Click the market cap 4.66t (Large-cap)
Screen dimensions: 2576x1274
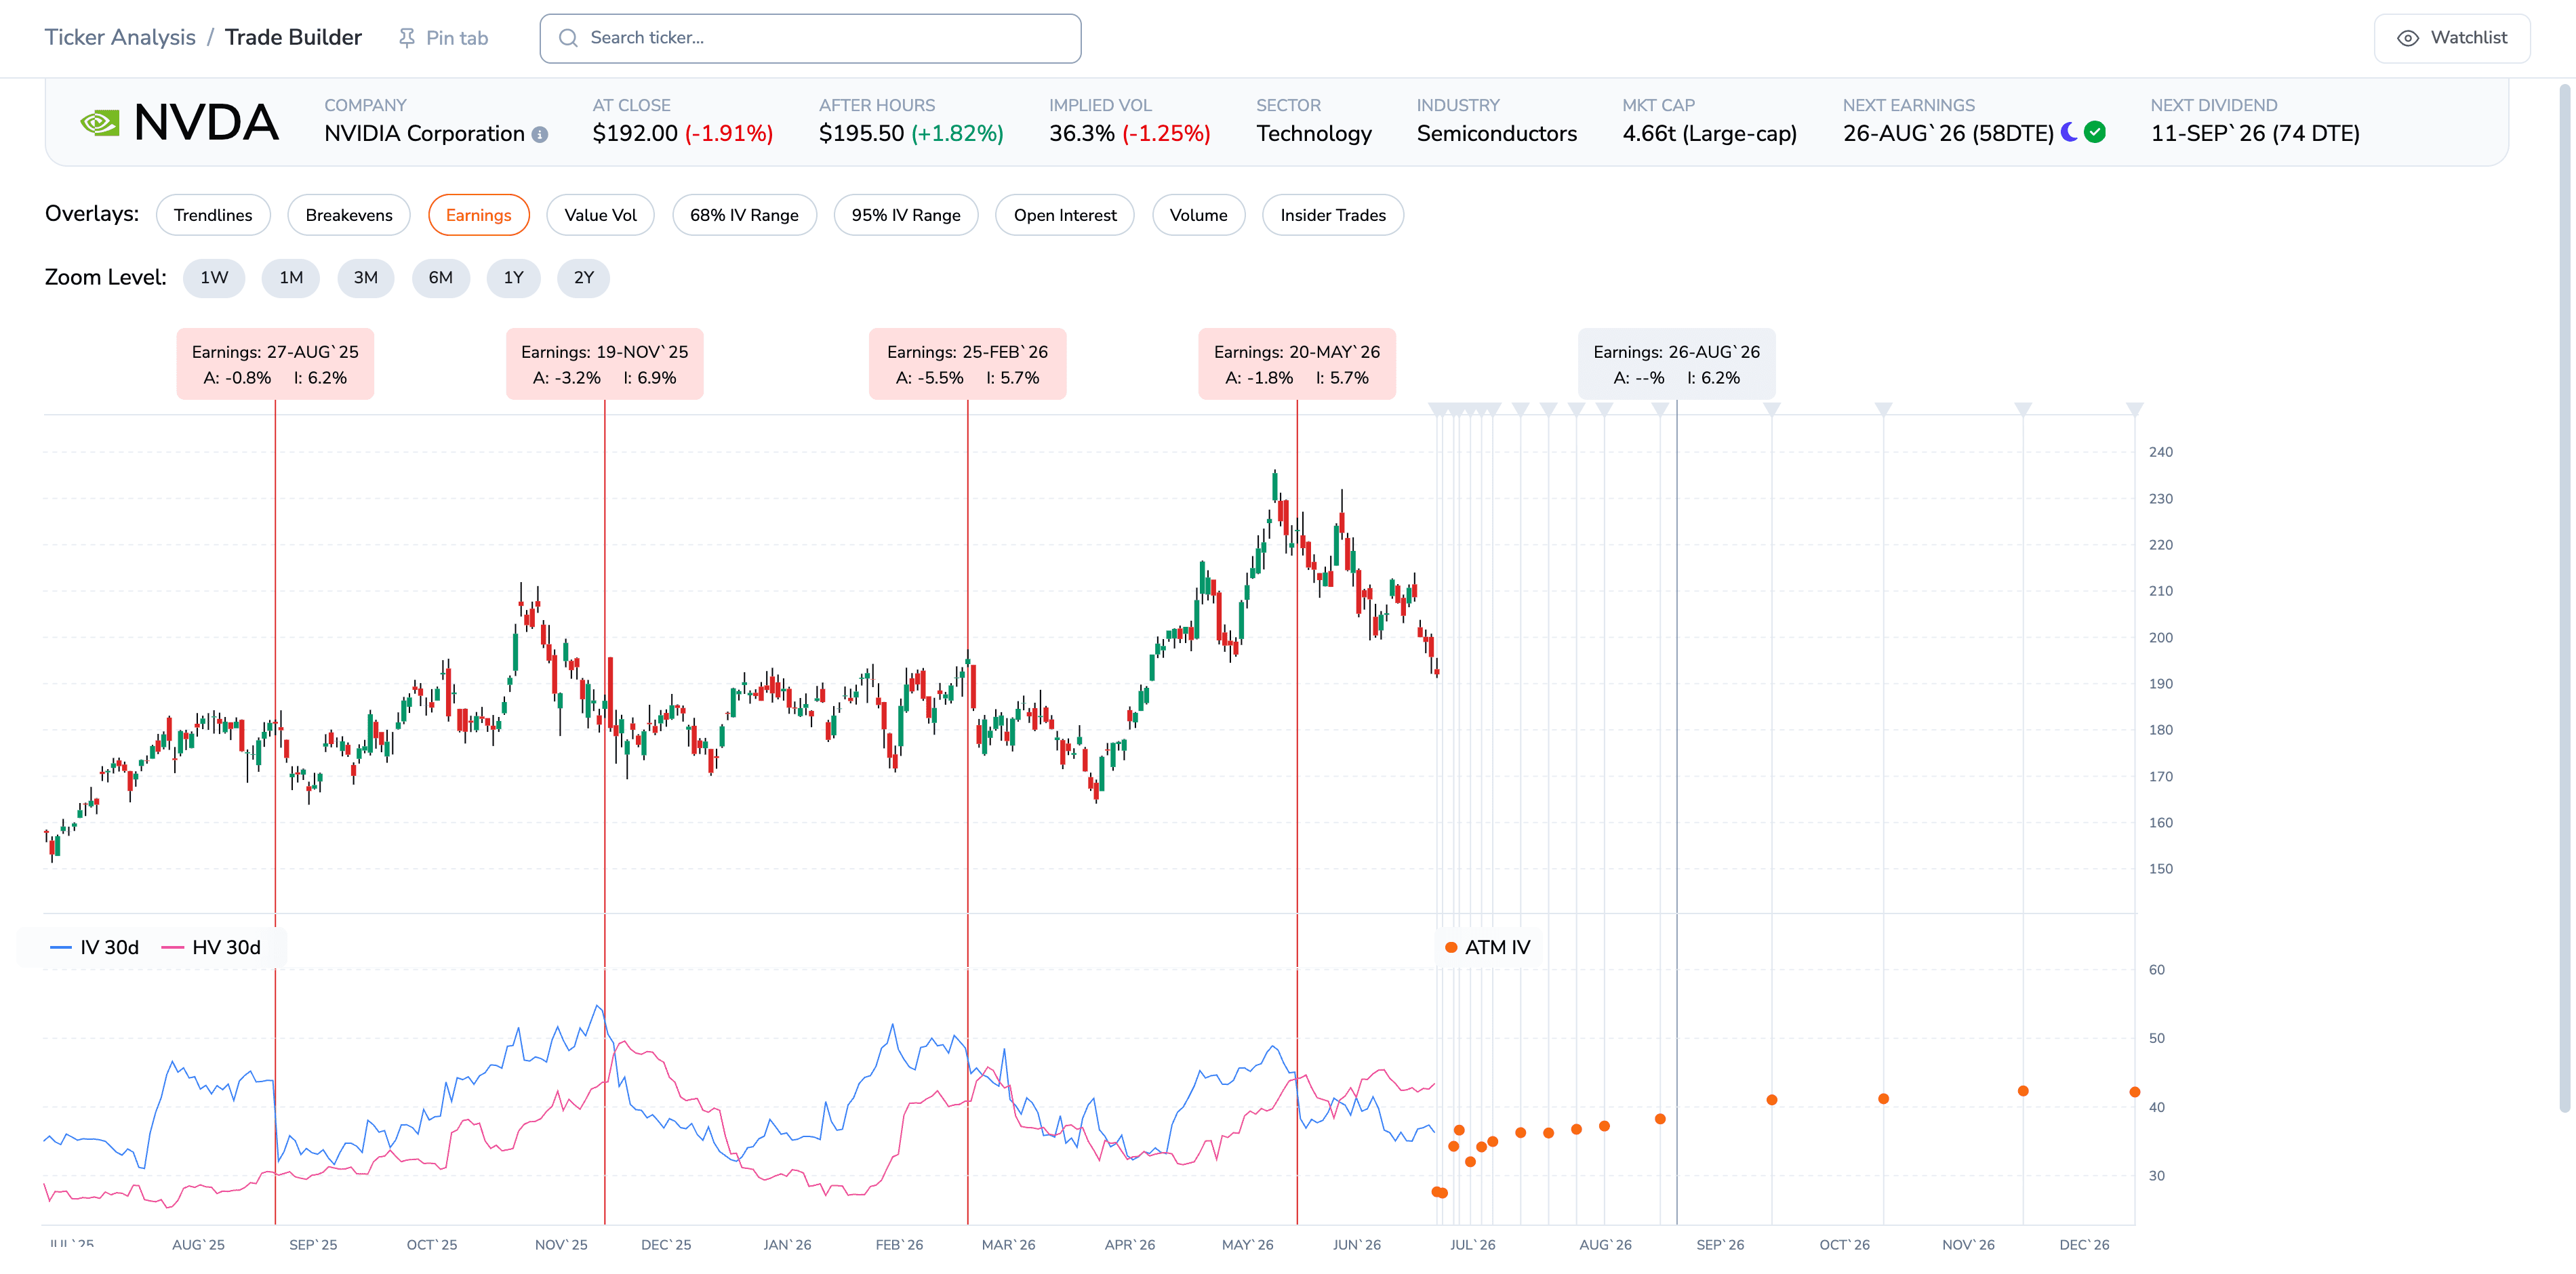[1710, 133]
